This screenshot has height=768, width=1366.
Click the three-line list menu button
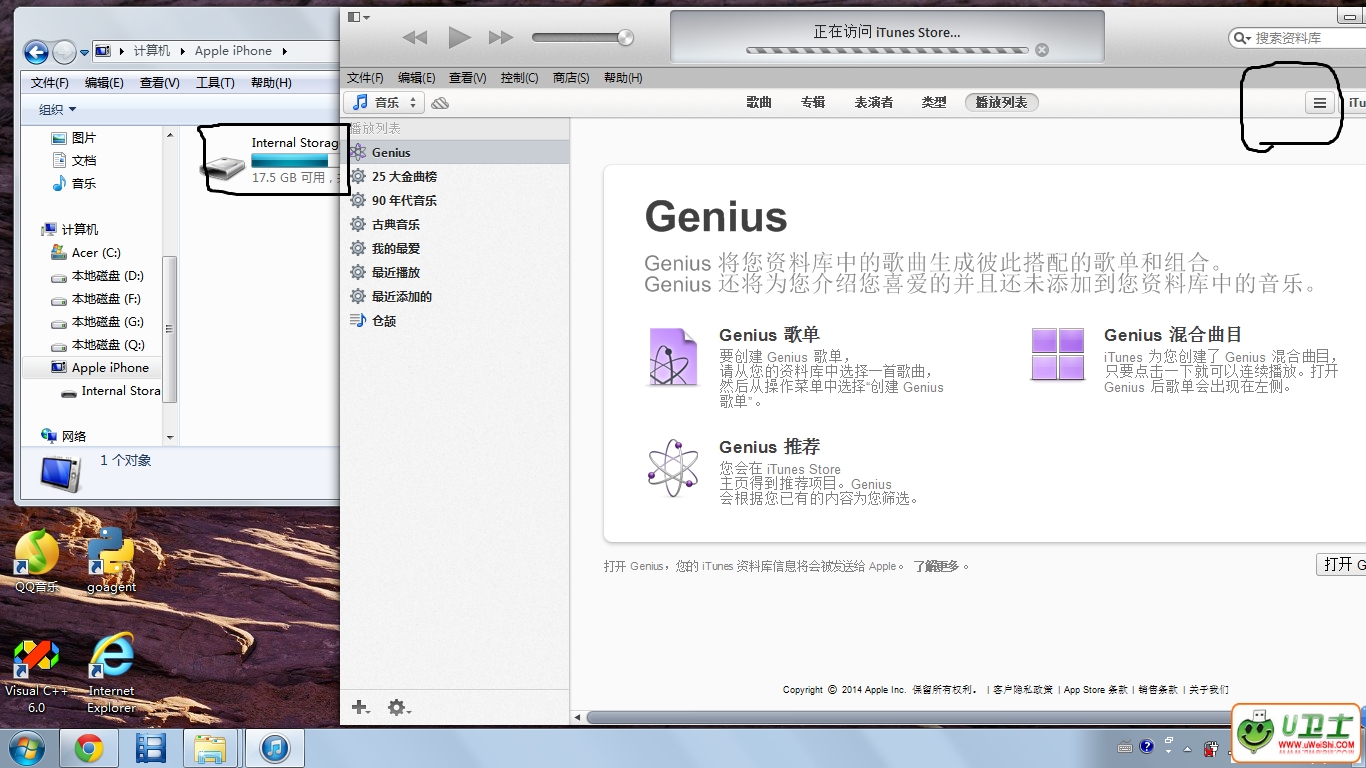(x=1320, y=103)
